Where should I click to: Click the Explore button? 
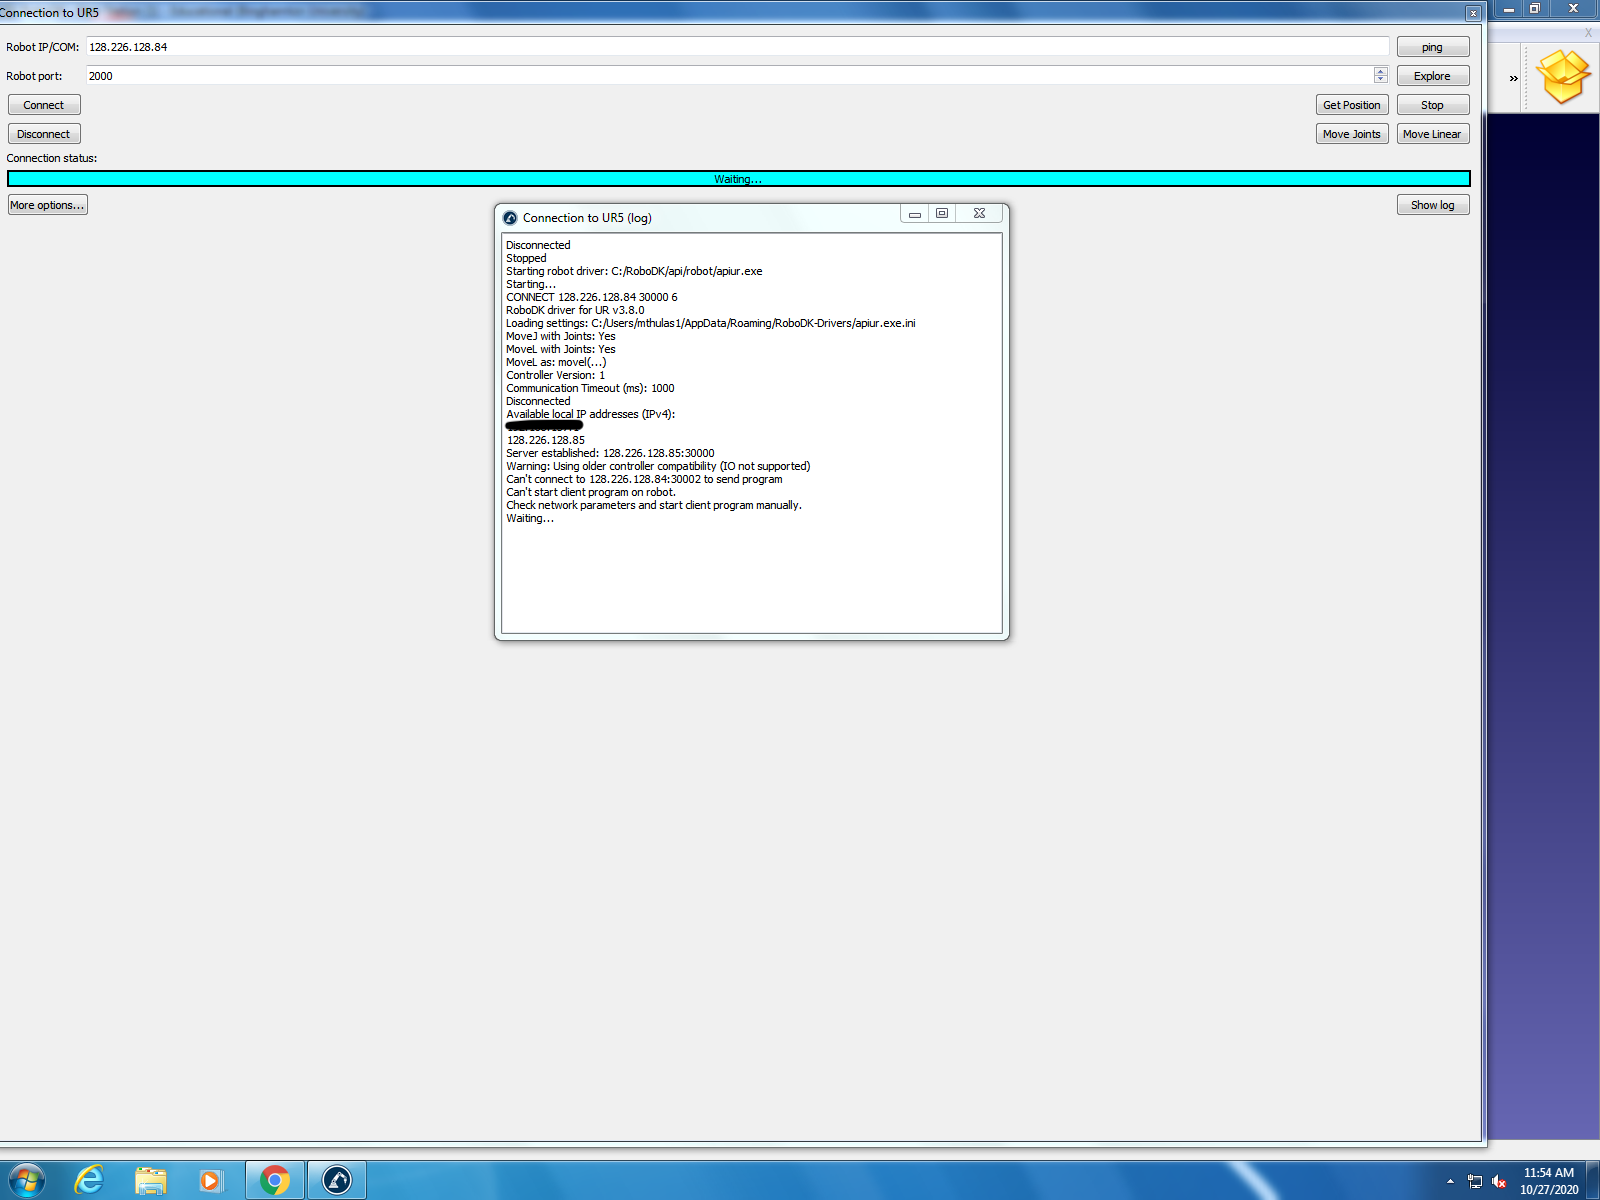coord(1433,76)
